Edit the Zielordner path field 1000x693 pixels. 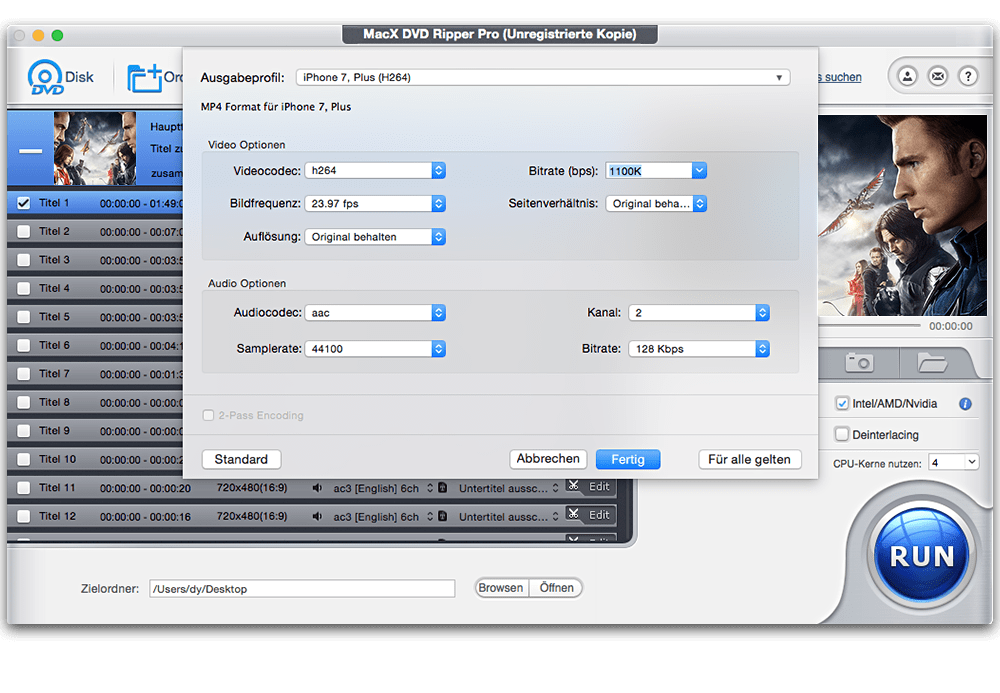click(300, 588)
